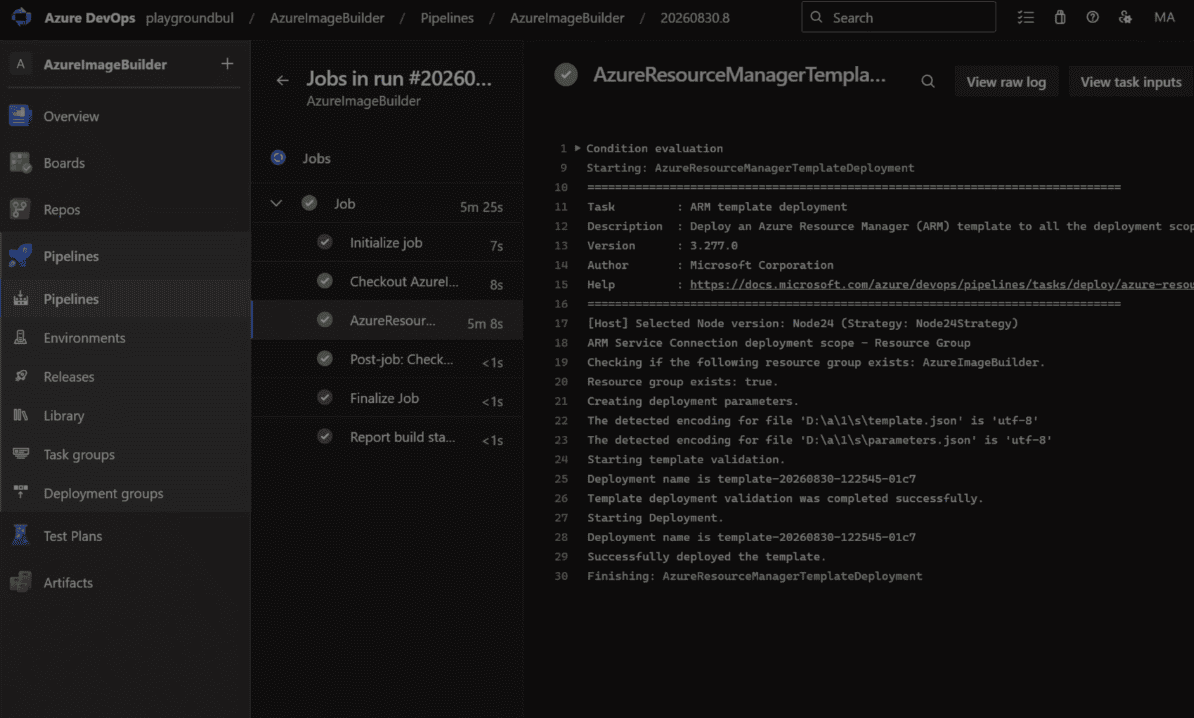The width and height of the screenshot is (1194, 718).
Task: Open Library in the sidebar
Action: tap(126, 416)
